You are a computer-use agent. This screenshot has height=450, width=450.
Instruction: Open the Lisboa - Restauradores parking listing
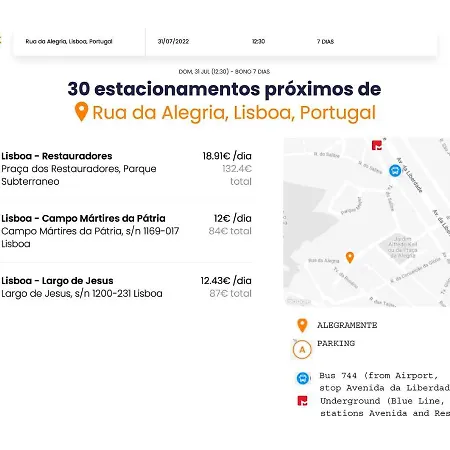[126, 169]
